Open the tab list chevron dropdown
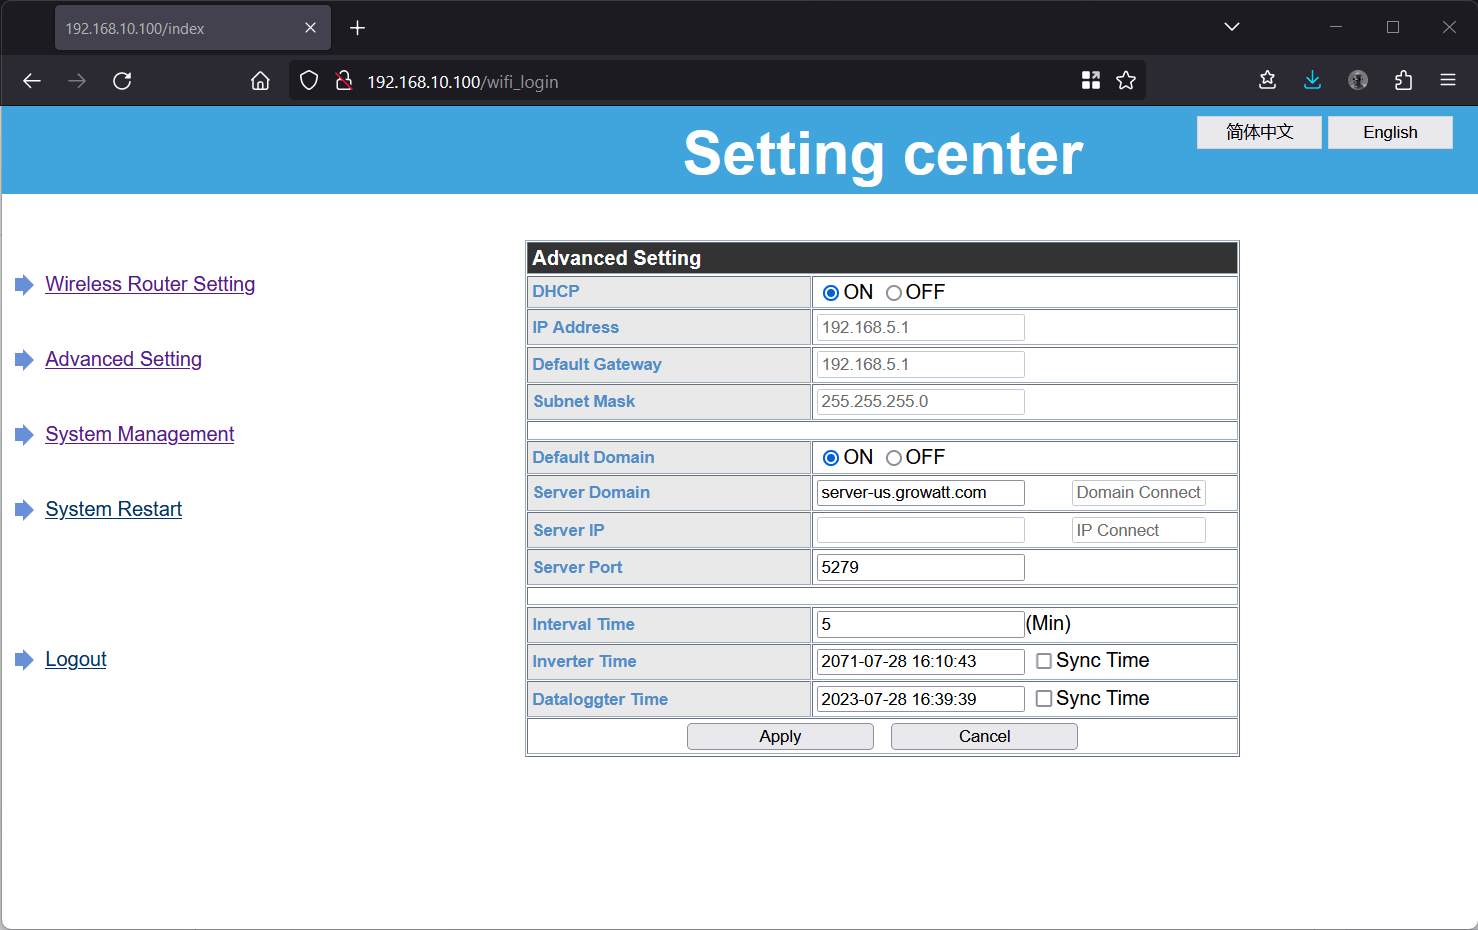Viewport: 1478px width, 930px height. [1231, 26]
